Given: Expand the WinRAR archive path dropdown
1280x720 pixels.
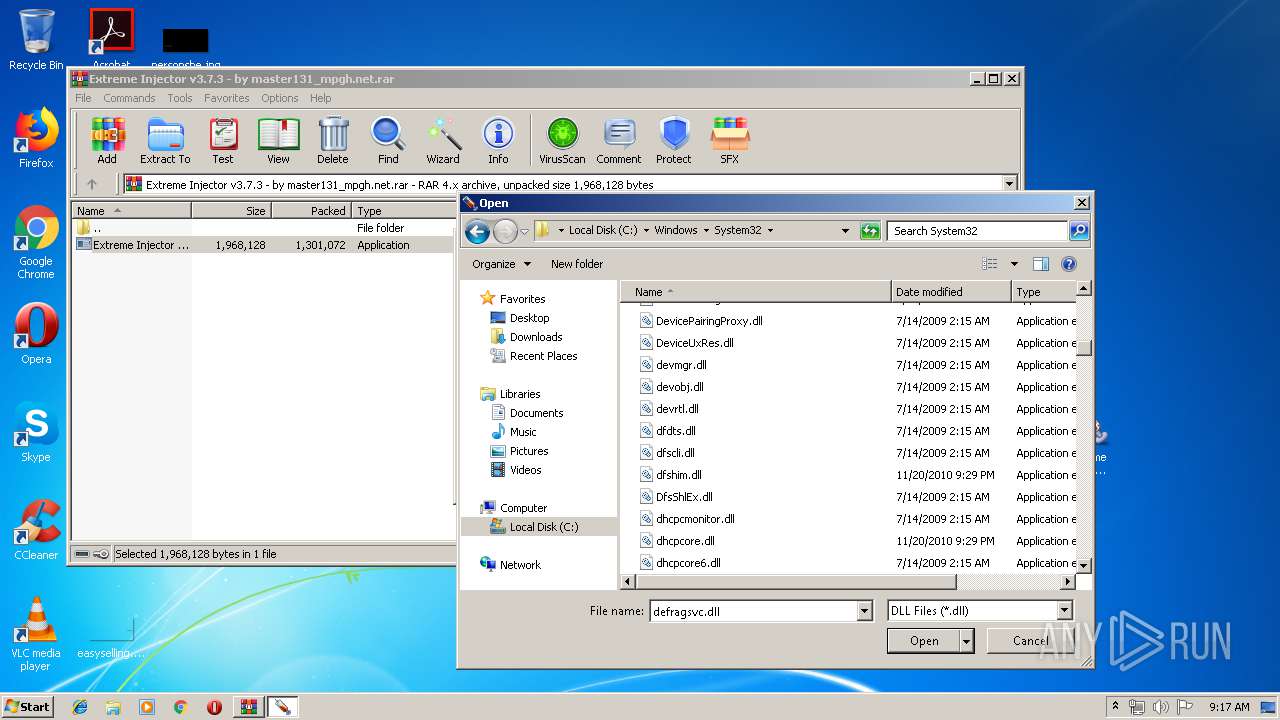Looking at the screenshot, I should tap(1009, 184).
